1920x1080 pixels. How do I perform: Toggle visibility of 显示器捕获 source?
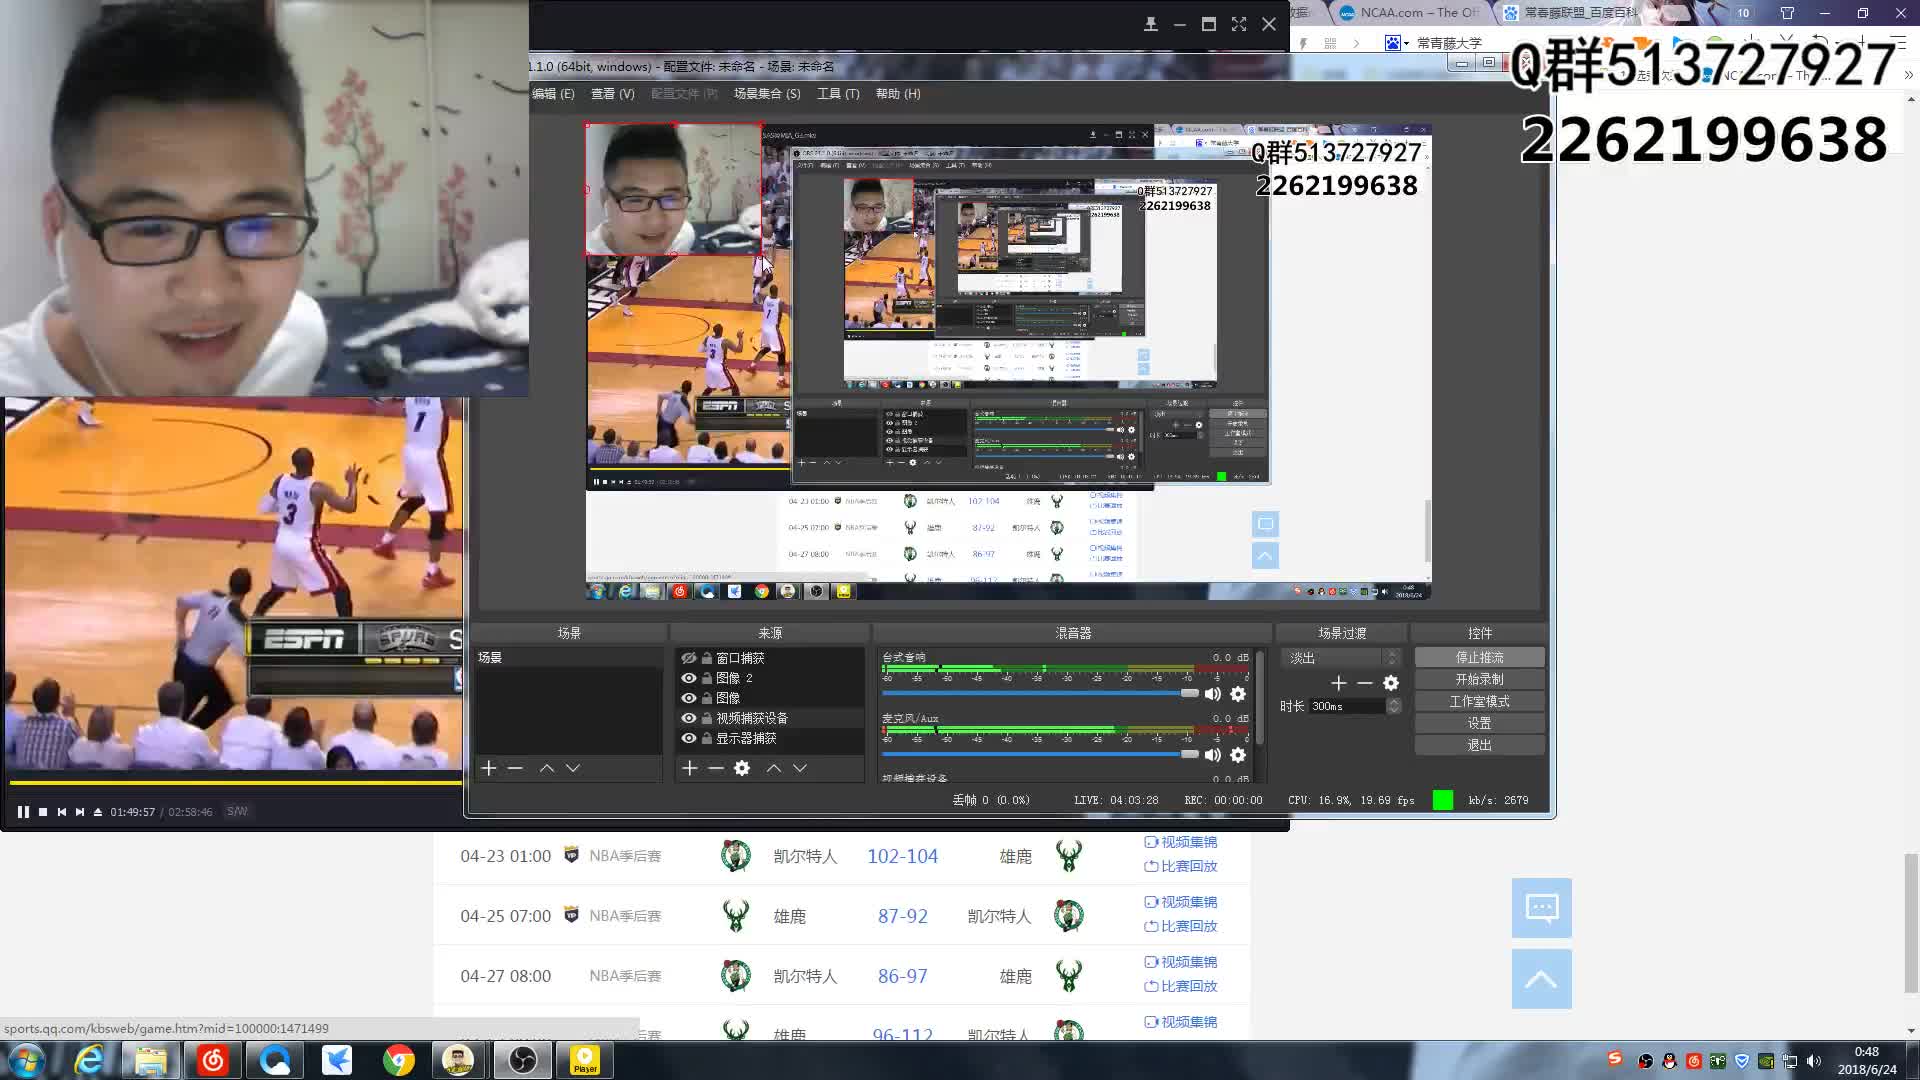tap(688, 738)
